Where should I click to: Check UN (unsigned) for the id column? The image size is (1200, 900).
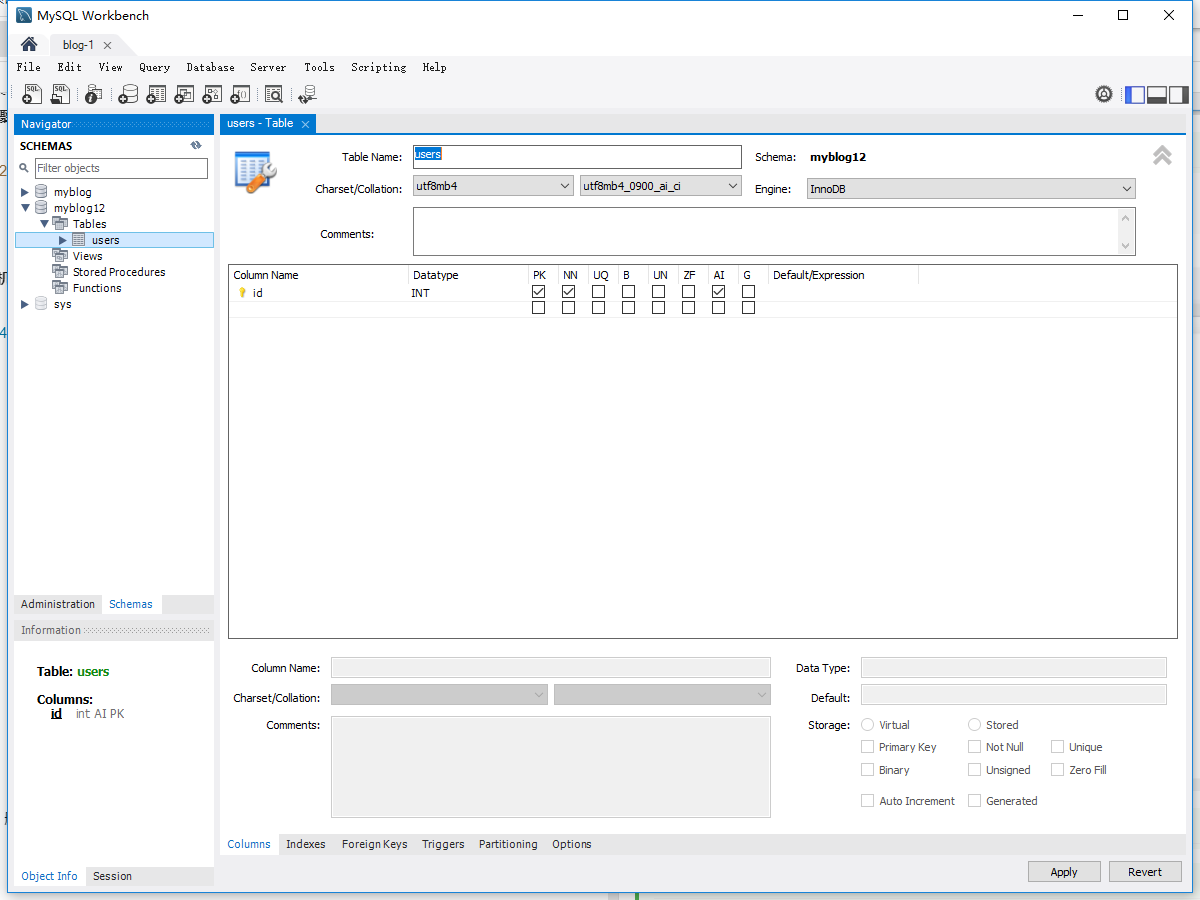pos(658,292)
